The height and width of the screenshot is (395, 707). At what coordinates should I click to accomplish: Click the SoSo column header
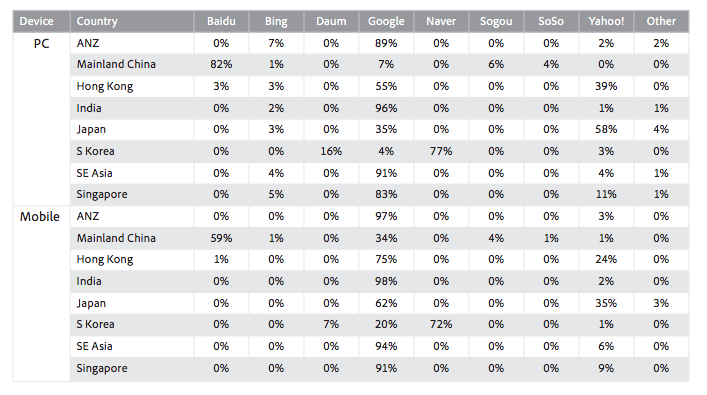click(551, 21)
